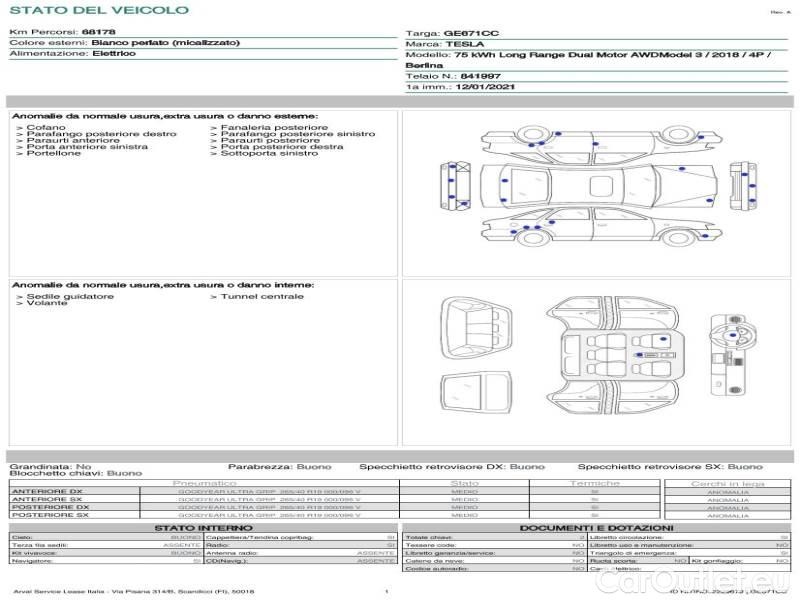The height and width of the screenshot is (600, 800).
Task: Click the front-view car diagram on the left
Action: point(450,186)
